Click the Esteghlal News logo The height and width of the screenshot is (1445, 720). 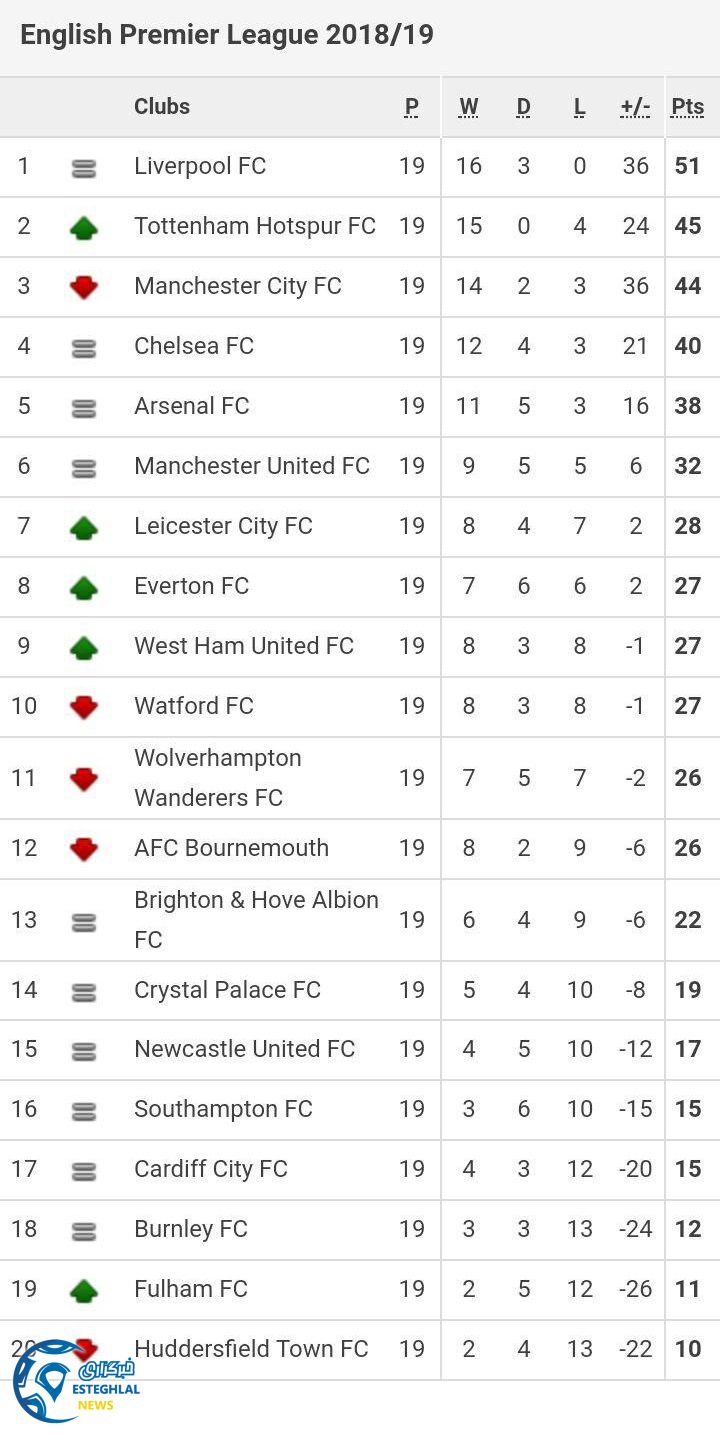[x=75, y=1382]
